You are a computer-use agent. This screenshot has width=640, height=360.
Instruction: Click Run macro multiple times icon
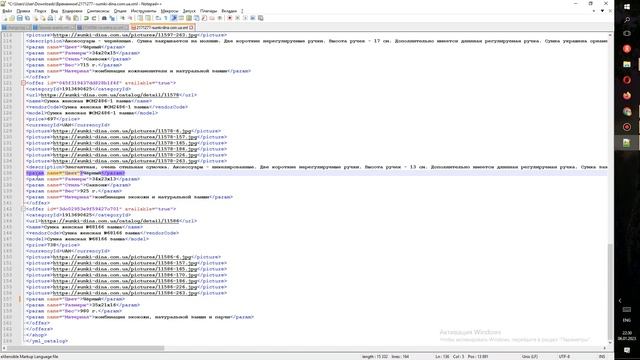(x=253, y=18)
